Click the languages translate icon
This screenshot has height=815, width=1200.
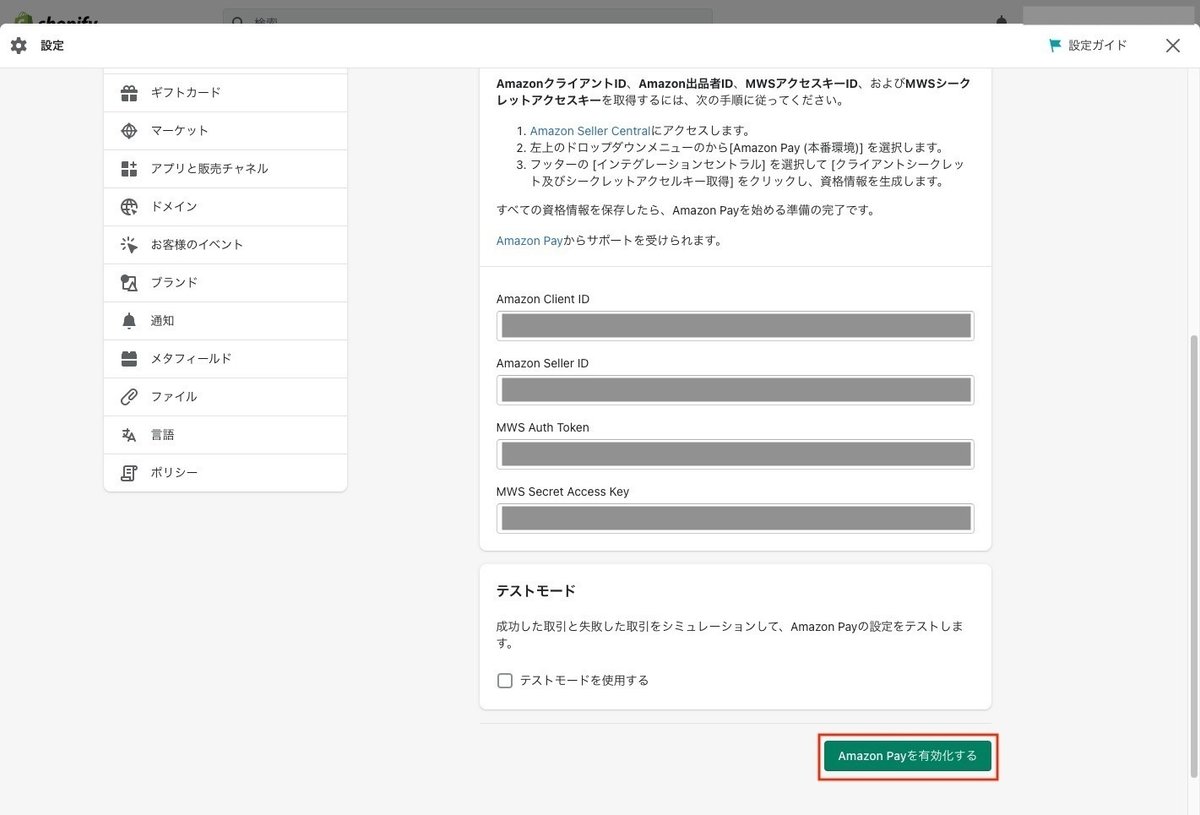click(129, 435)
